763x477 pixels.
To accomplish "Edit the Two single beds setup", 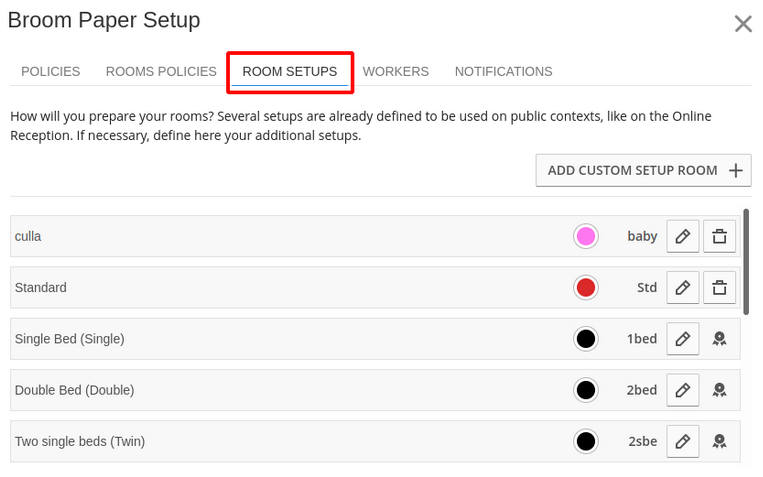I will (682, 441).
